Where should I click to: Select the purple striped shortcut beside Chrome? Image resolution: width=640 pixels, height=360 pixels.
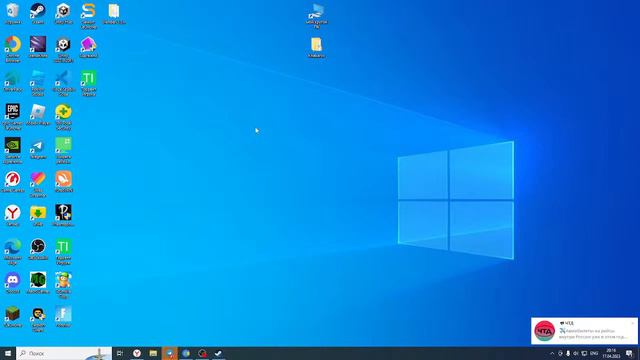[x=38, y=47]
